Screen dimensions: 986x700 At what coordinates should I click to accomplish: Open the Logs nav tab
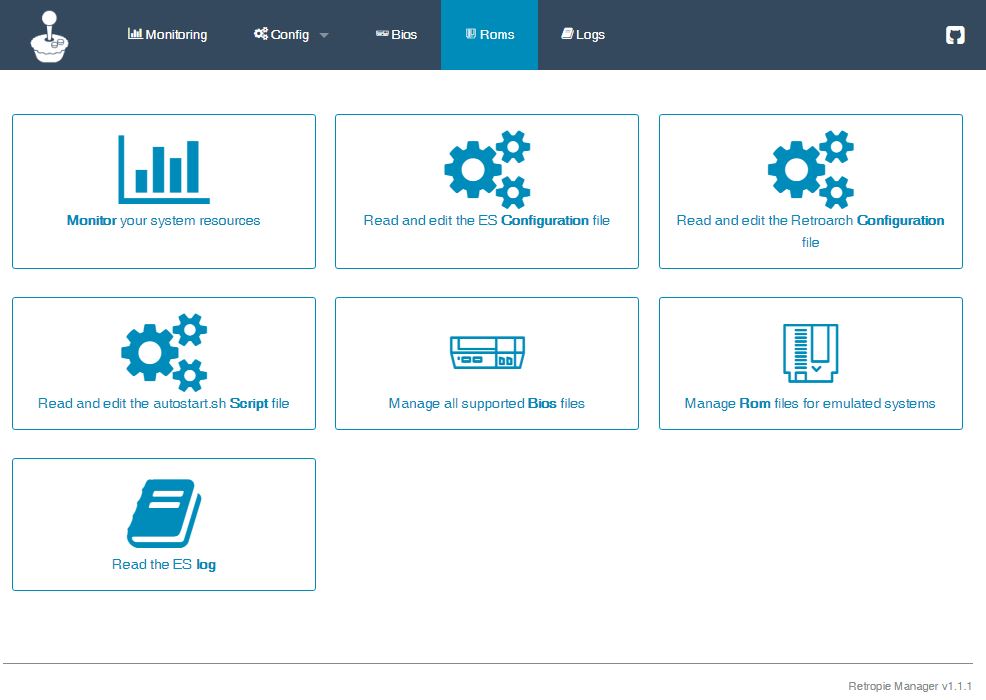click(583, 35)
